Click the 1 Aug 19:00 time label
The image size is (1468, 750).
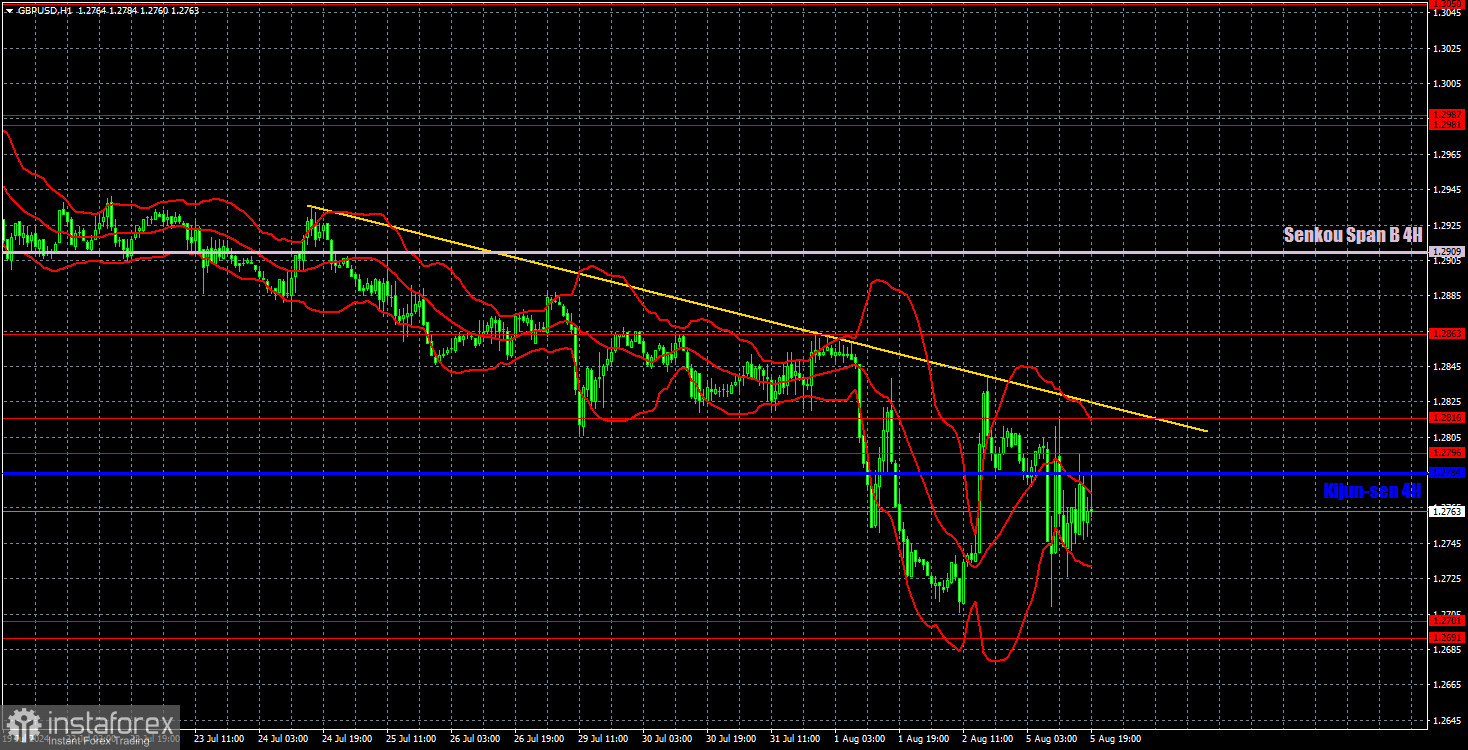click(x=924, y=739)
